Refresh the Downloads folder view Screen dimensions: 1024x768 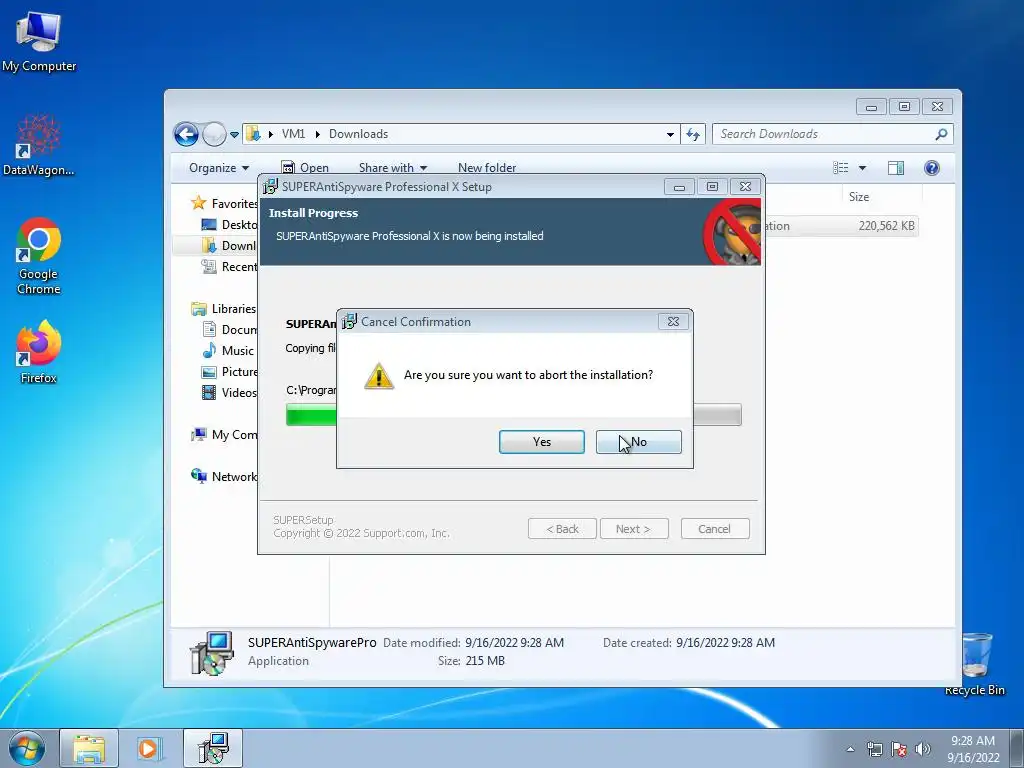[x=693, y=135]
